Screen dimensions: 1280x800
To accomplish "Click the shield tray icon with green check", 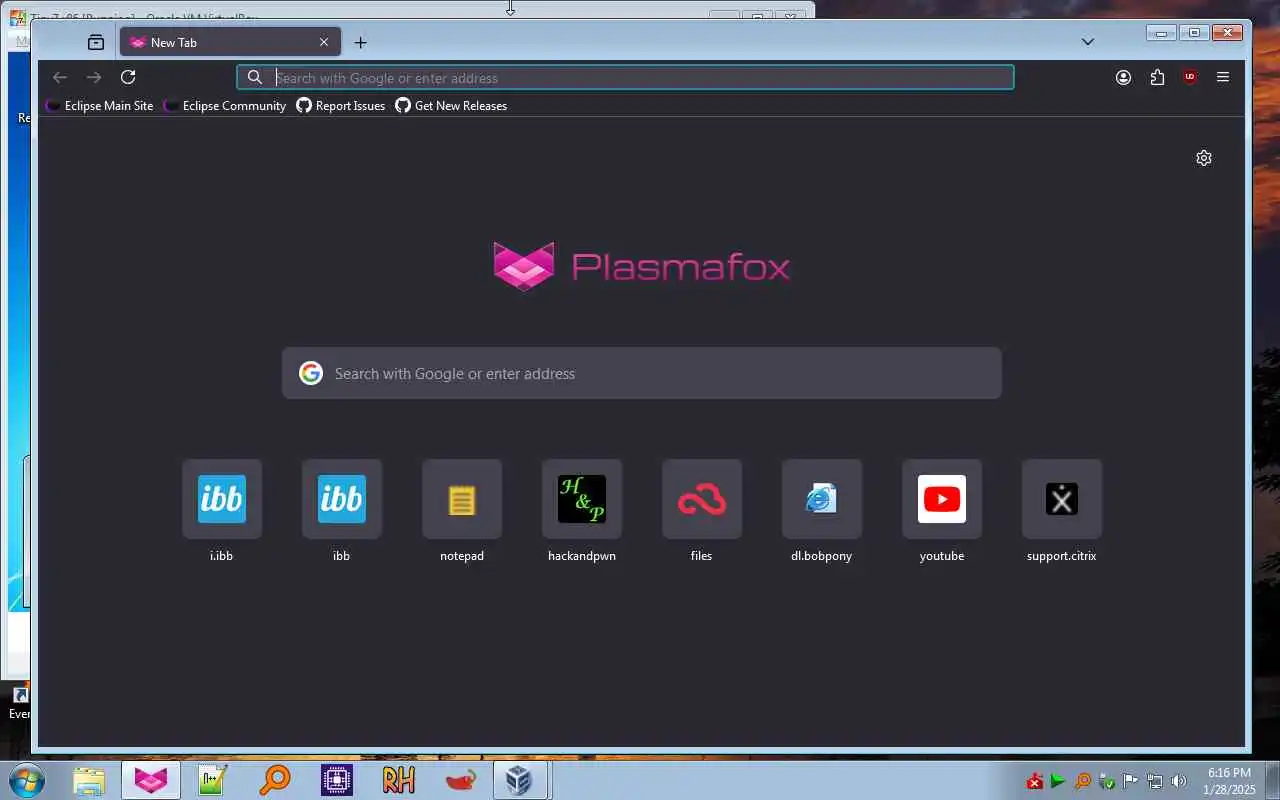I will point(1107,781).
